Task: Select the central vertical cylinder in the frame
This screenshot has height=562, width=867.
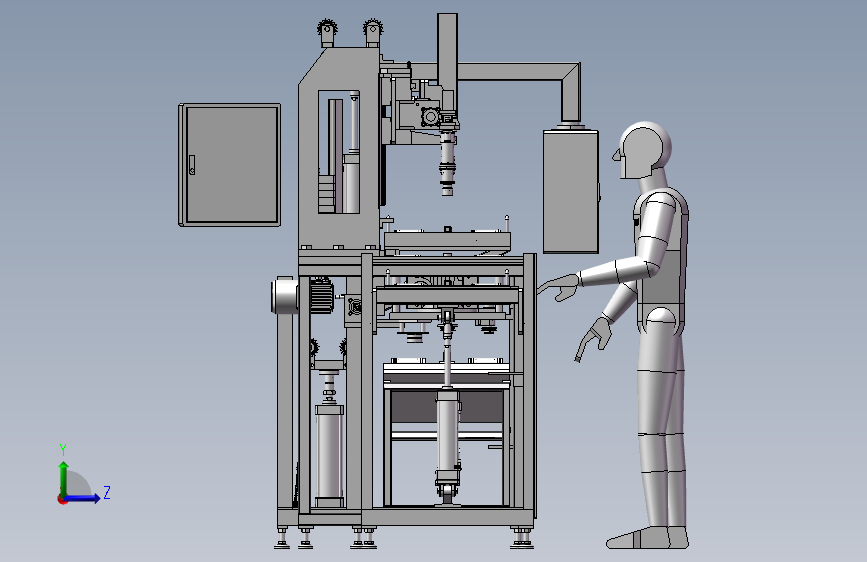Action: (448, 437)
